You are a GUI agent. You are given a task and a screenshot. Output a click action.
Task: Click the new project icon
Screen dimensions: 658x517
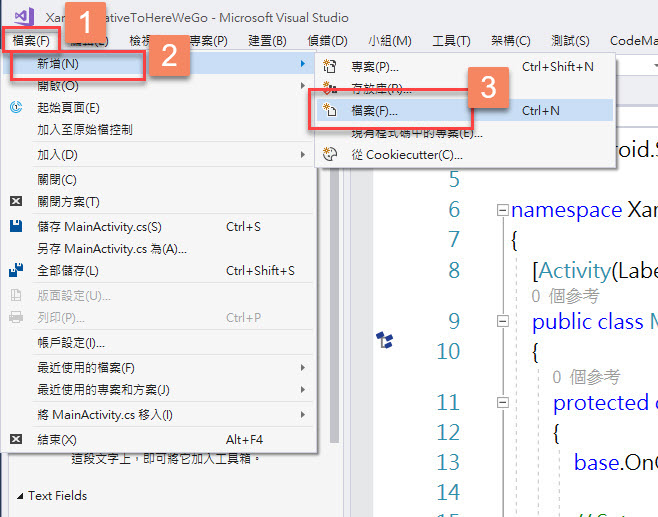point(329,66)
